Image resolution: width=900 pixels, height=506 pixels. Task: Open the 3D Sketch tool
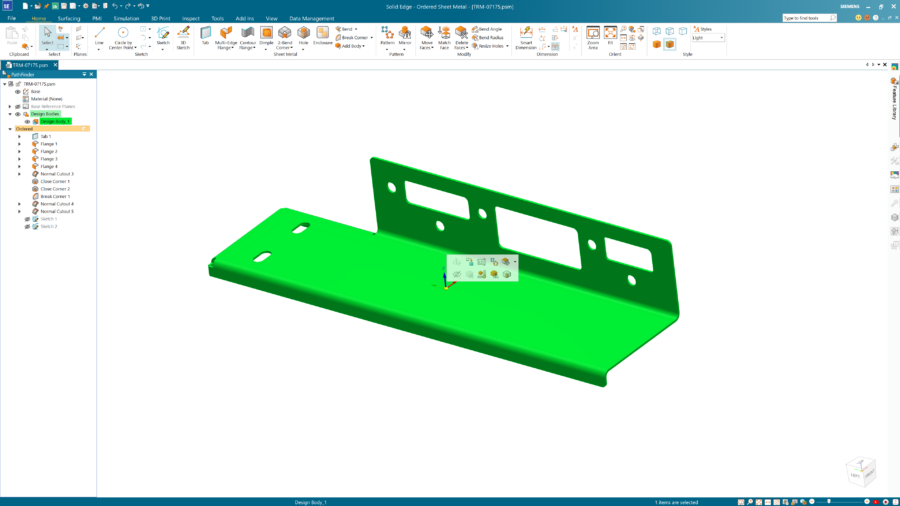pos(183,37)
